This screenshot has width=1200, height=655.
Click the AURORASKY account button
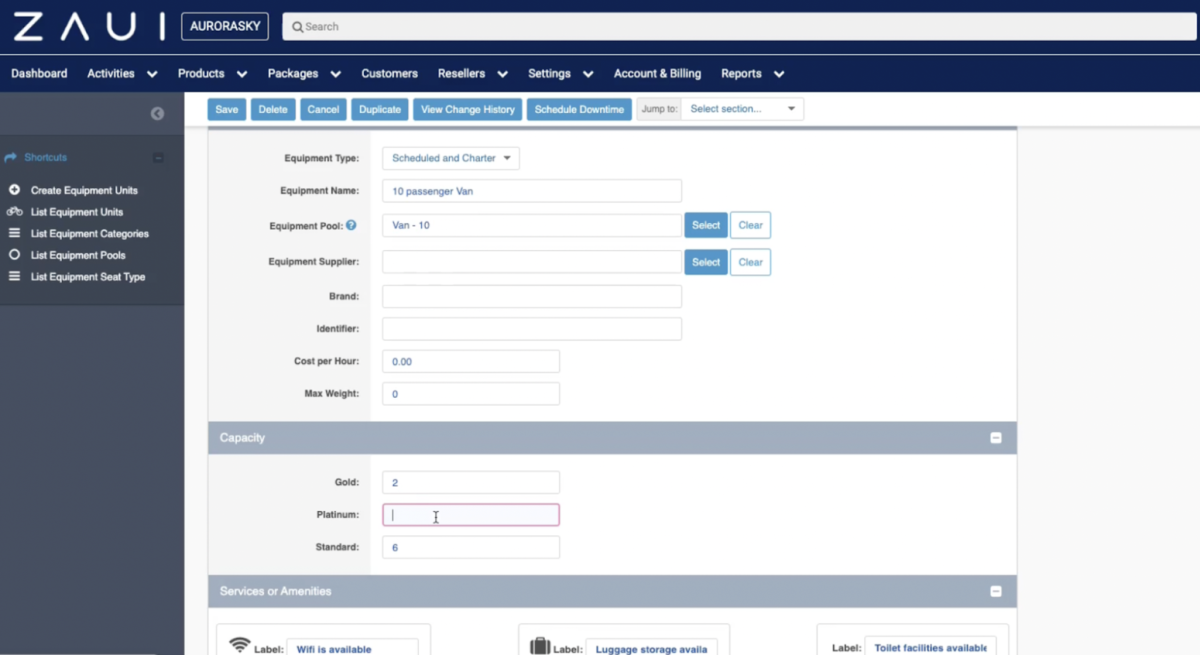(225, 27)
